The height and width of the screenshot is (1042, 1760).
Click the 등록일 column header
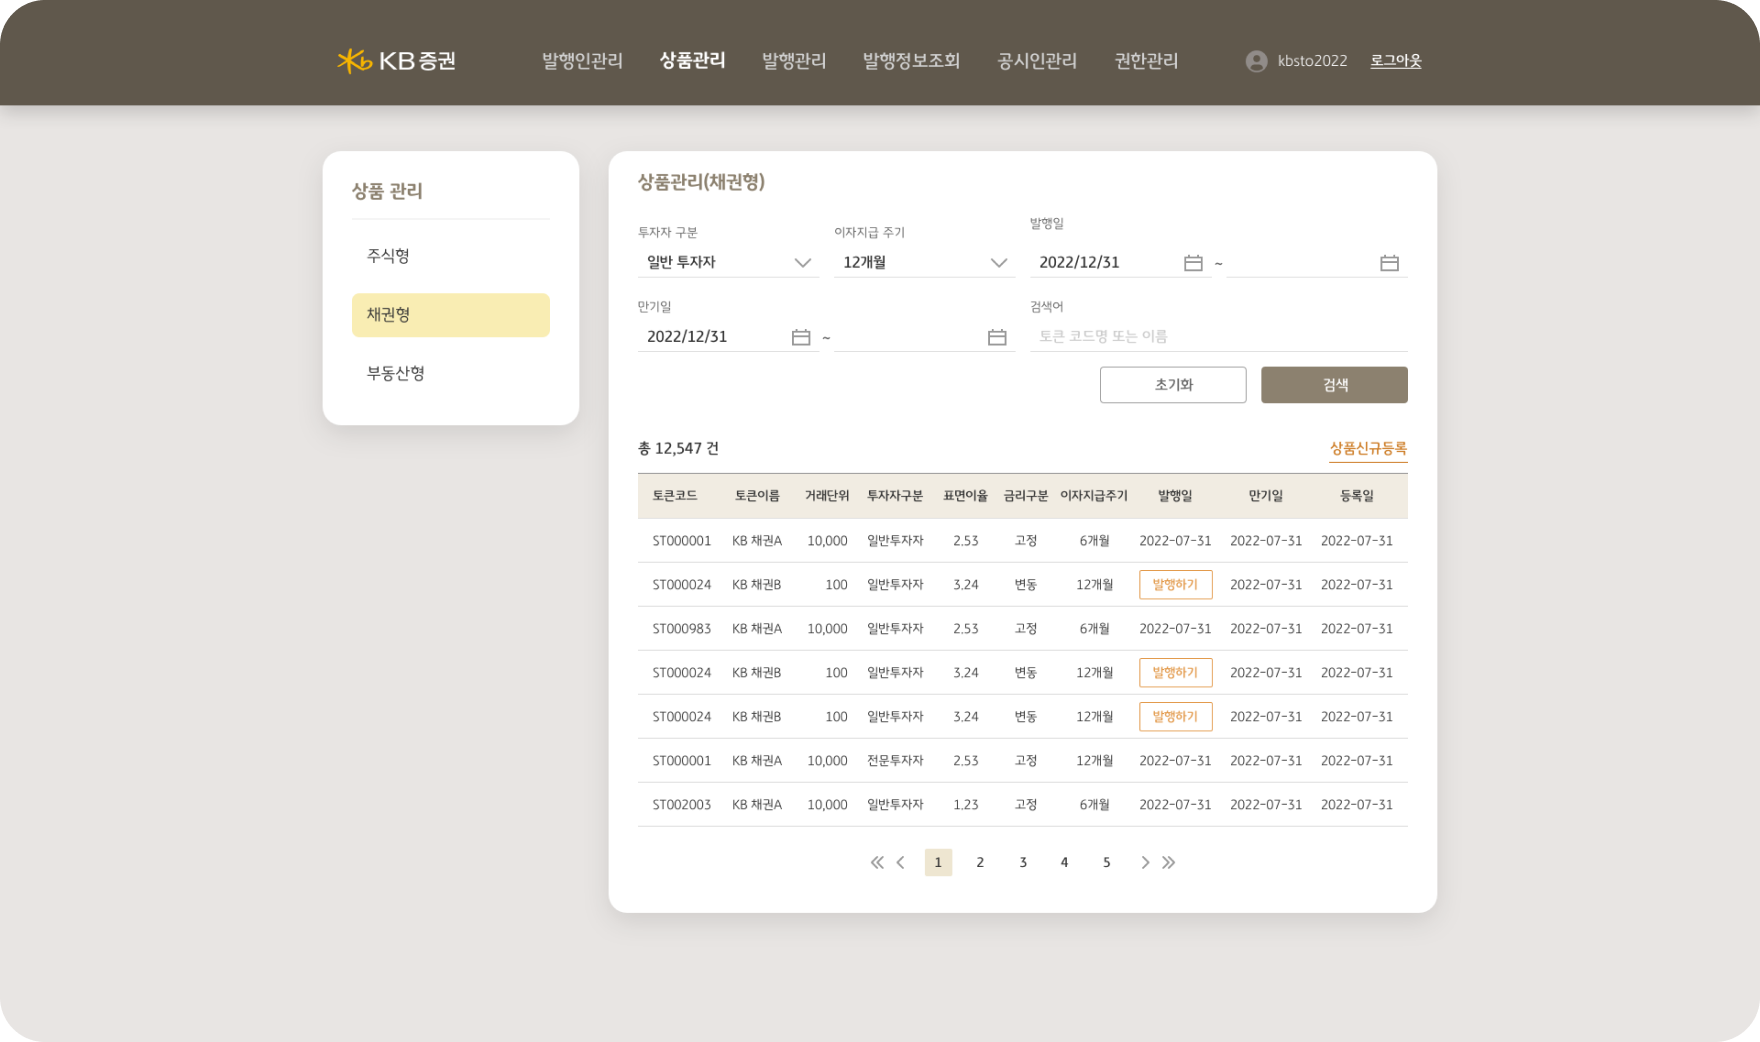tap(1357, 496)
